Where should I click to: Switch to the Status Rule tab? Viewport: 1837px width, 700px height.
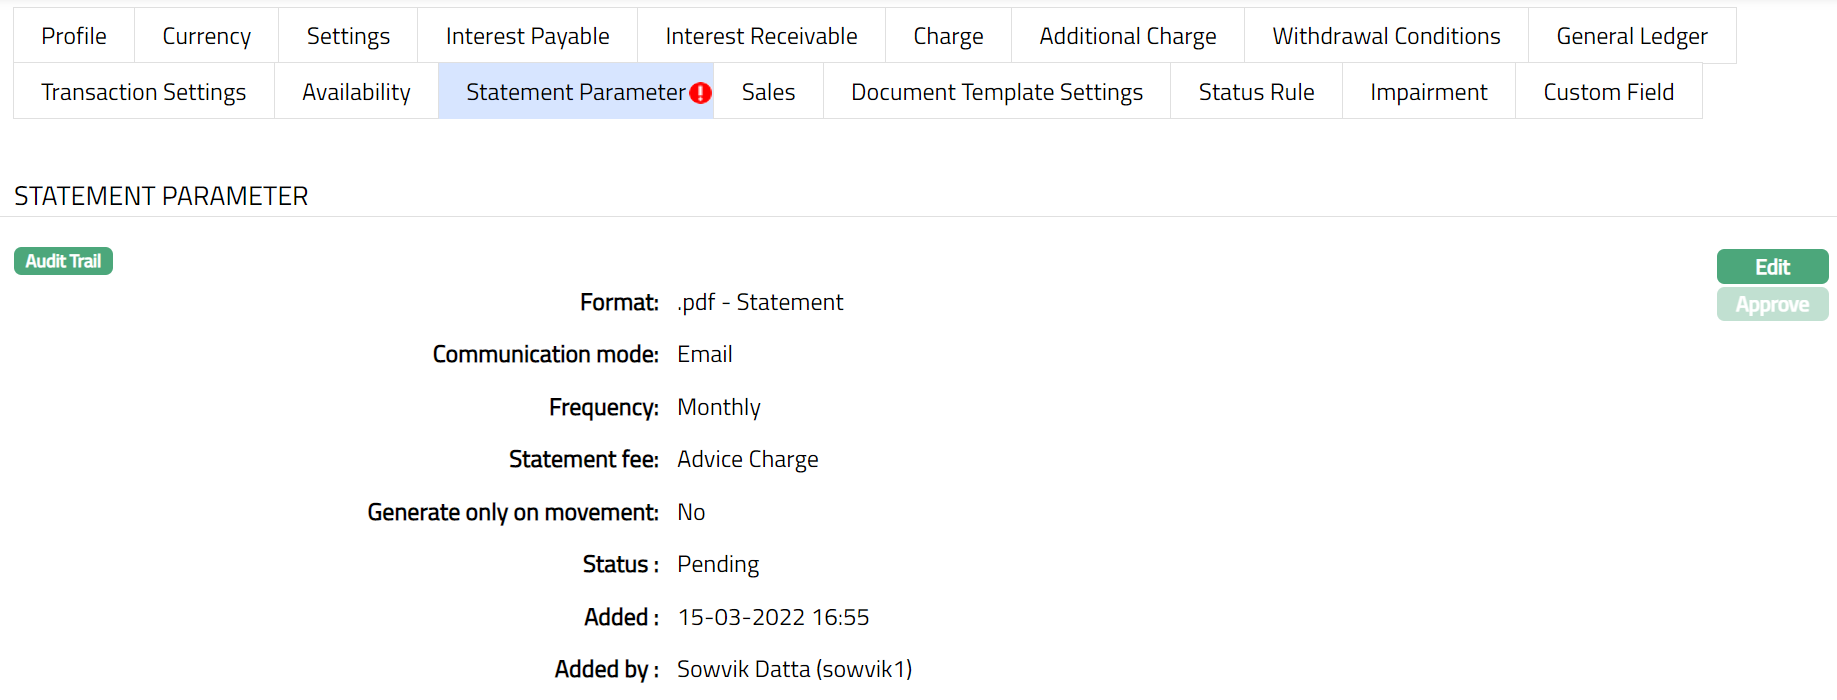(1256, 92)
